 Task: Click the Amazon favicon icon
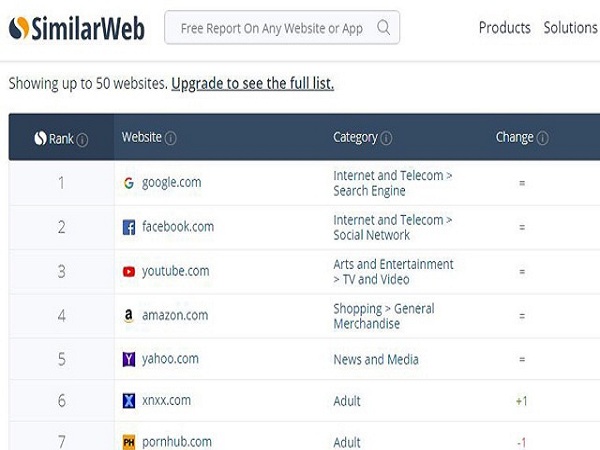click(x=129, y=315)
